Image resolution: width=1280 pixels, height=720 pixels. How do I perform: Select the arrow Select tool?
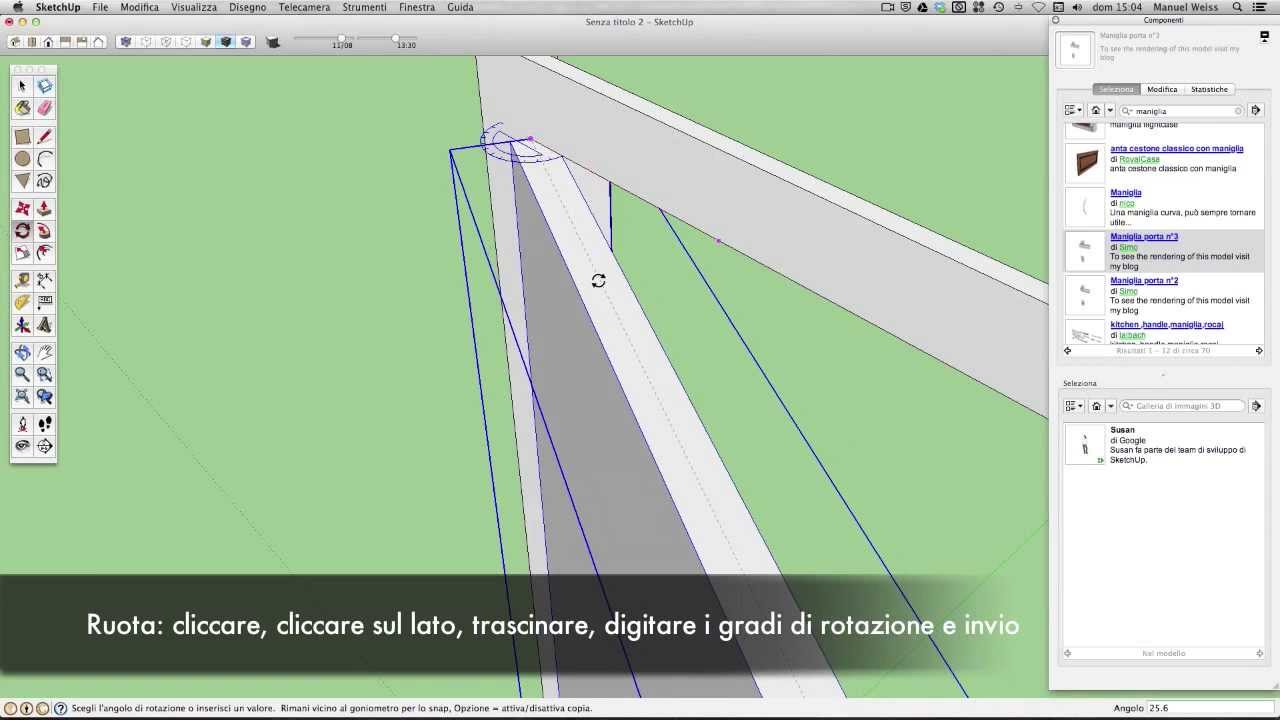(x=22, y=86)
